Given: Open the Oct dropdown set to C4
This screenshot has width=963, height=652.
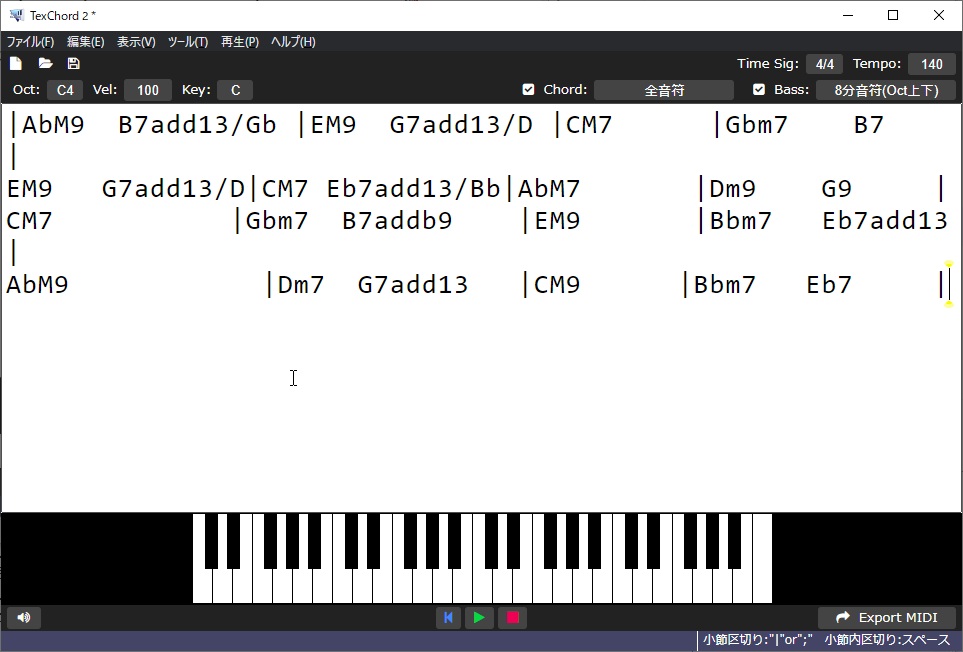Looking at the screenshot, I should click(65, 90).
